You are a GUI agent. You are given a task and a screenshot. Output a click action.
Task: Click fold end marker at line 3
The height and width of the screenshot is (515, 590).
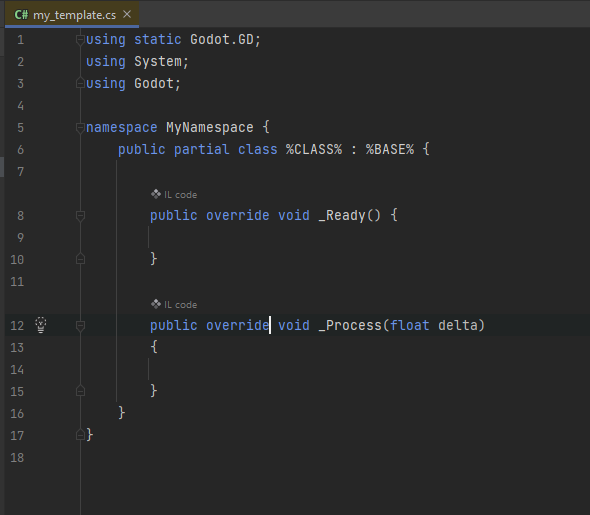coord(80,83)
